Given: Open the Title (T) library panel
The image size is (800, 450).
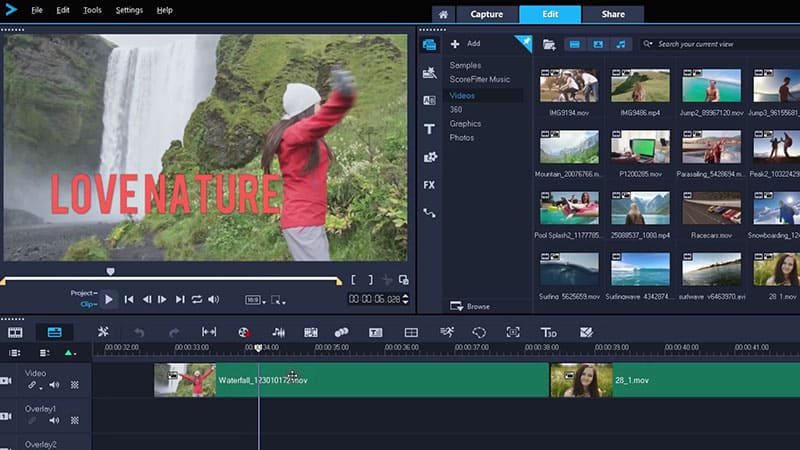Looking at the screenshot, I should pyautogui.click(x=429, y=129).
